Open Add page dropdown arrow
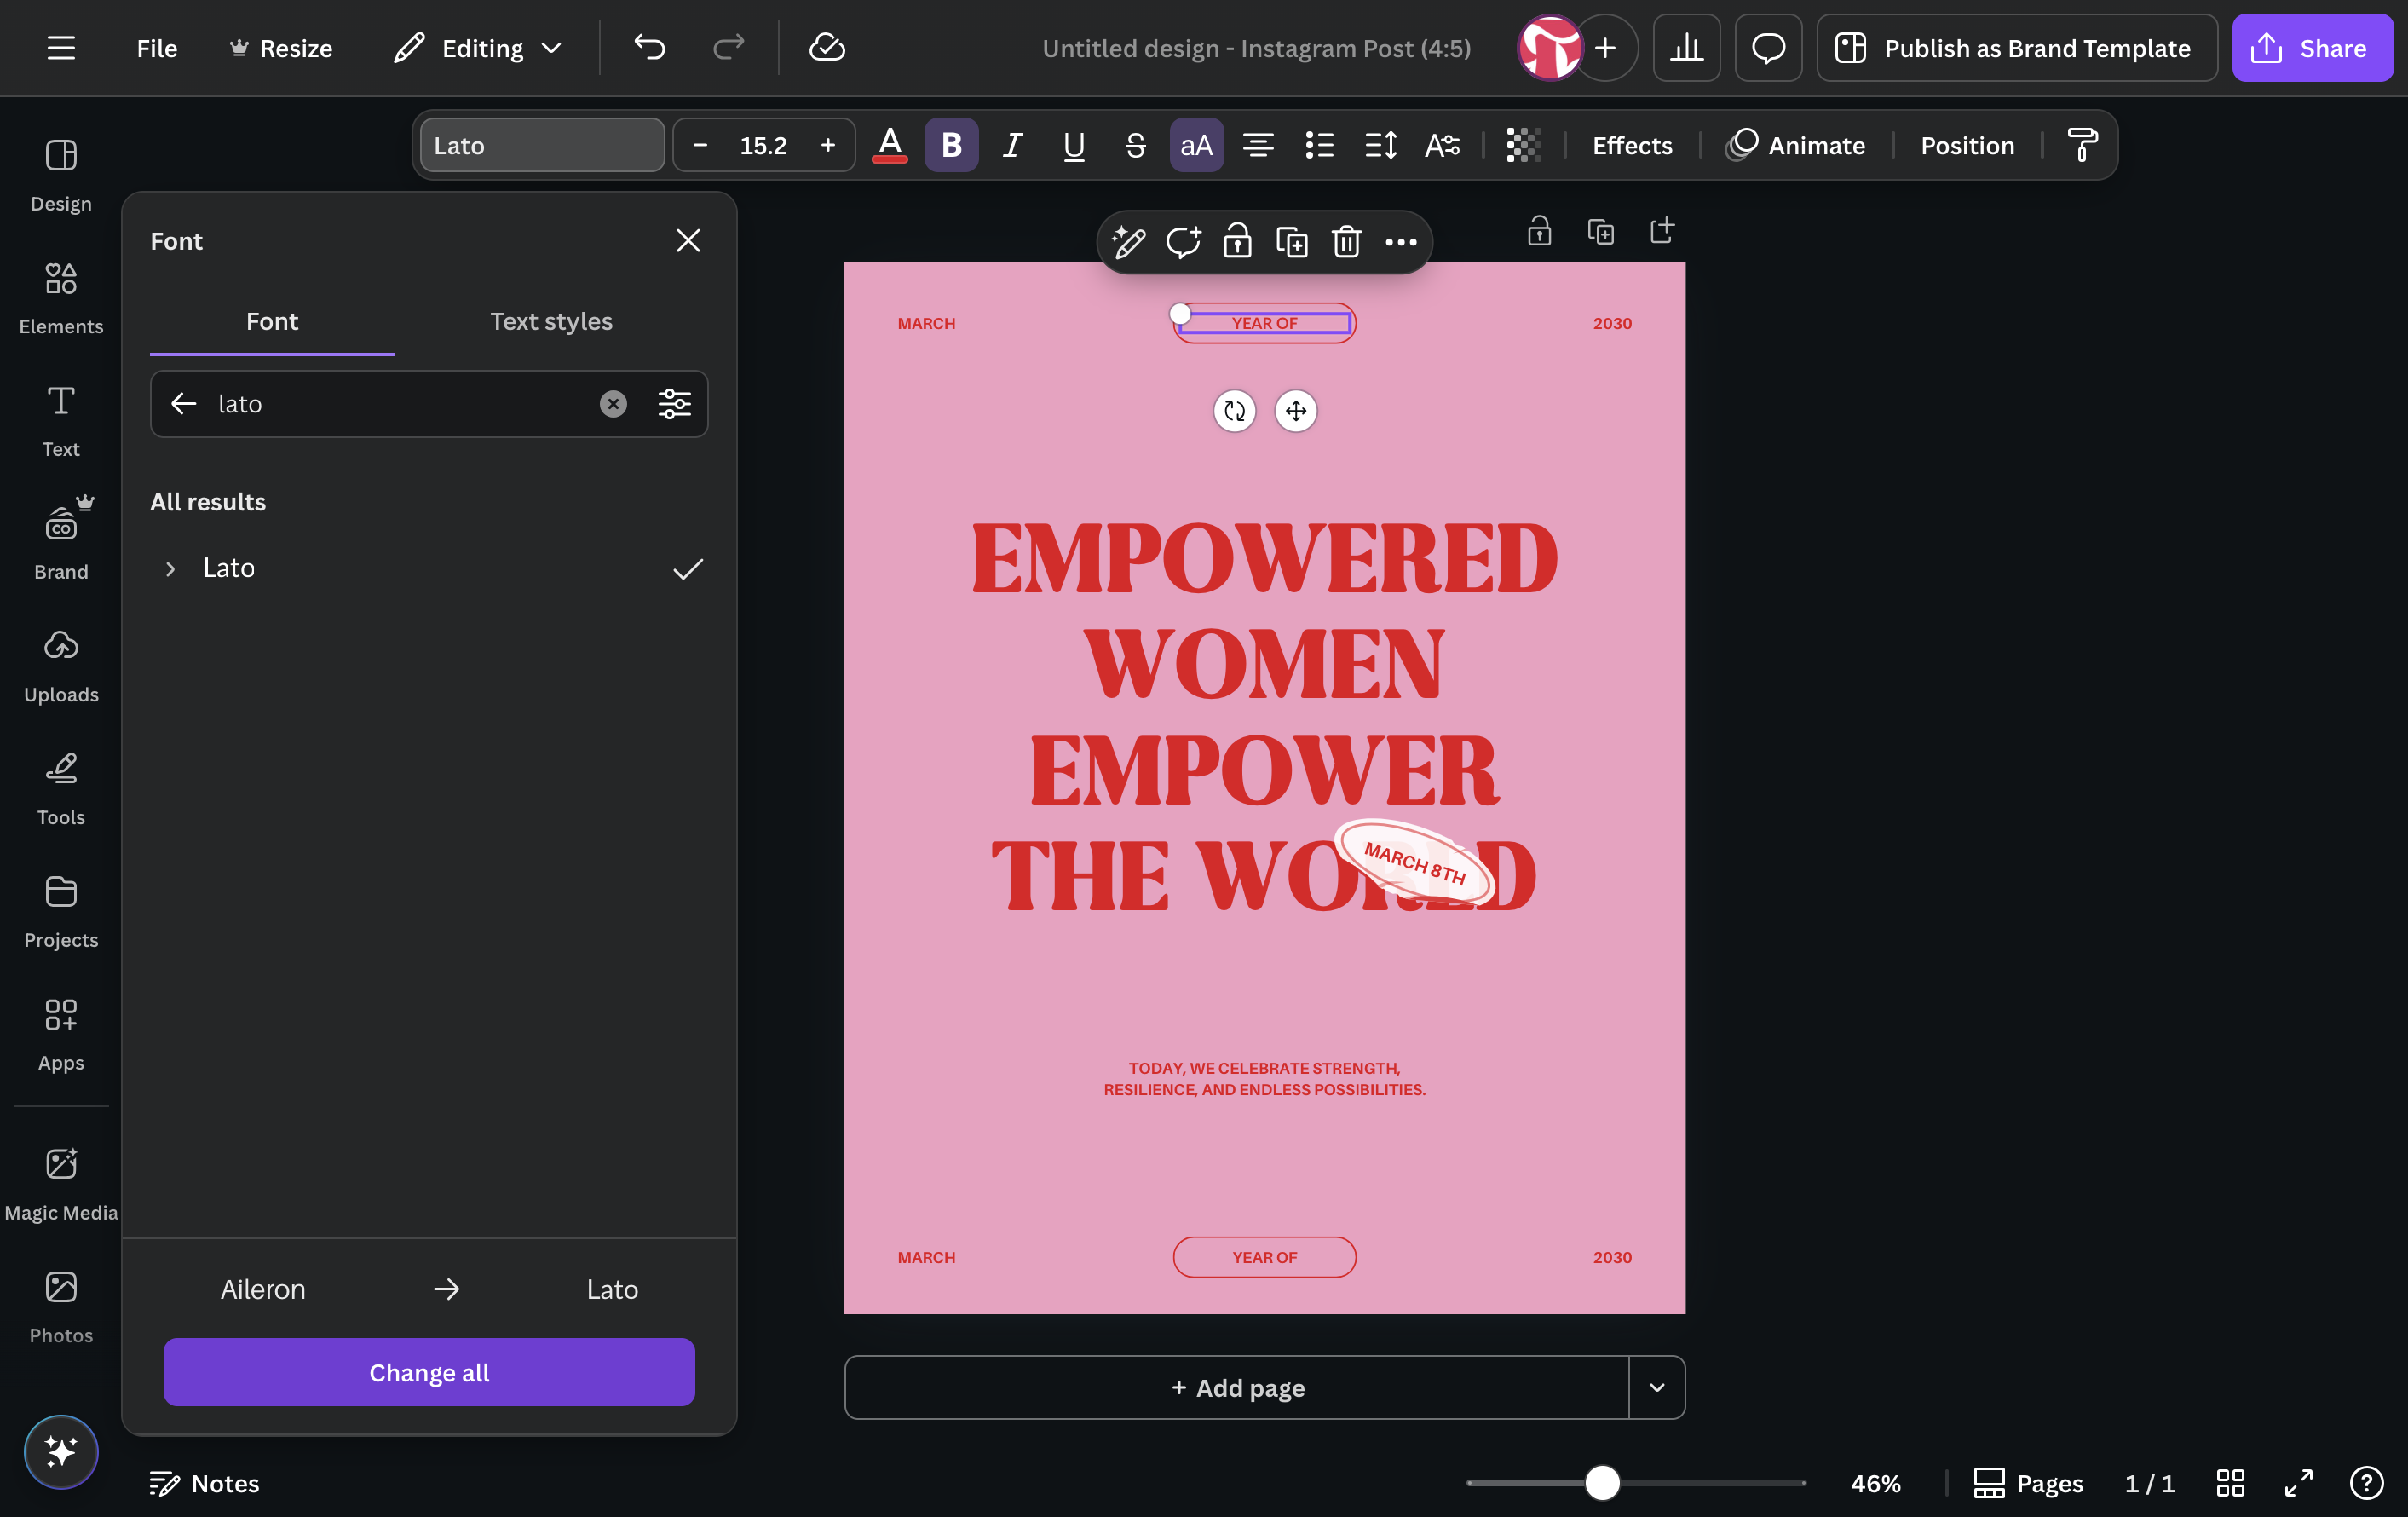This screenshot has height=1517, width=2408. point(1657,1387)
